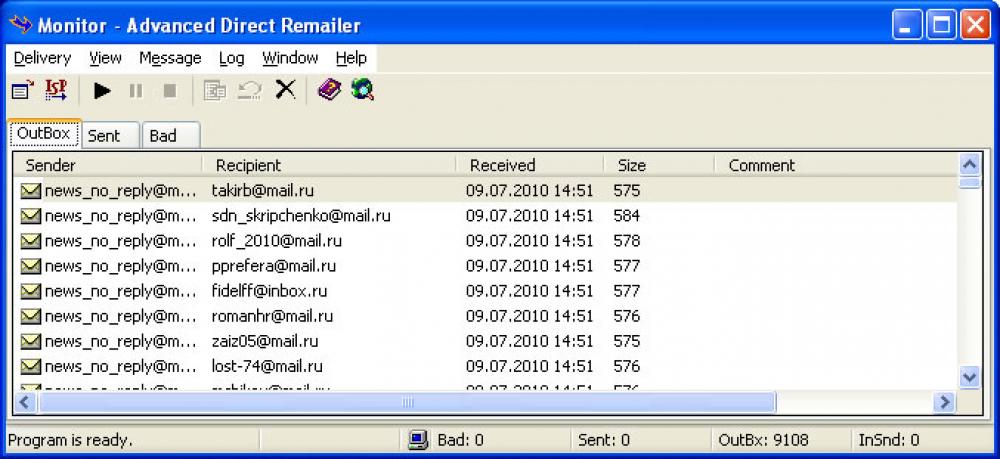1000x459 pixels.
Task: Select recipient zaiz05@mail.ru
Action: [265, 342]
